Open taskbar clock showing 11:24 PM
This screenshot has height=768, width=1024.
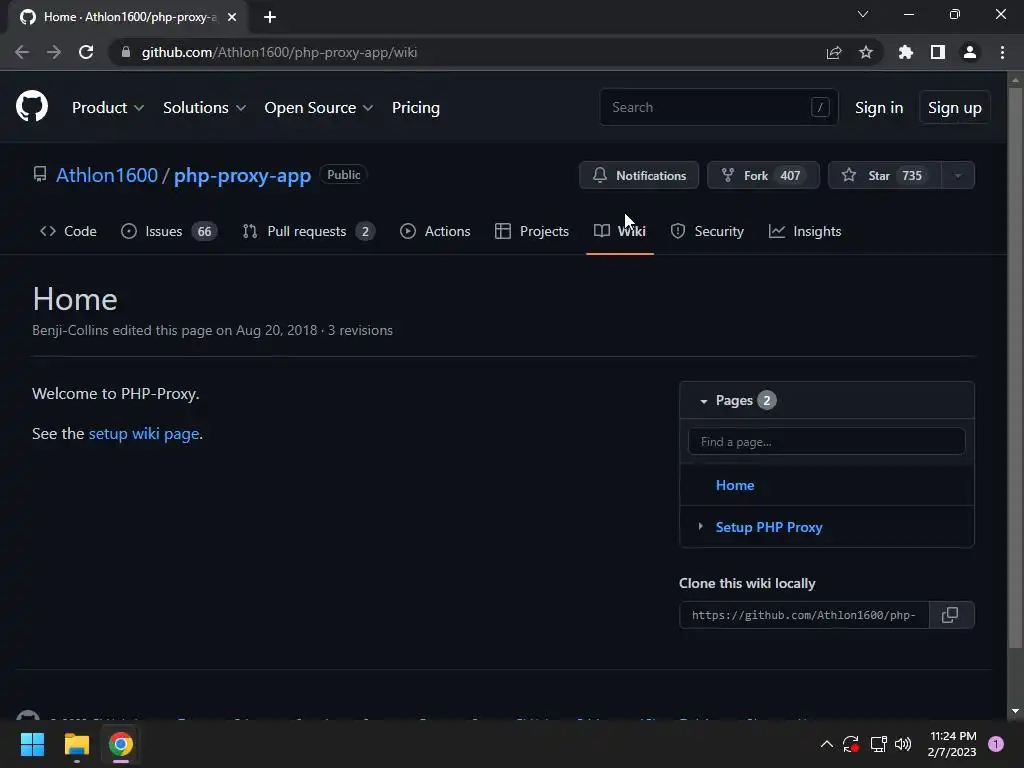coord(952,744)
